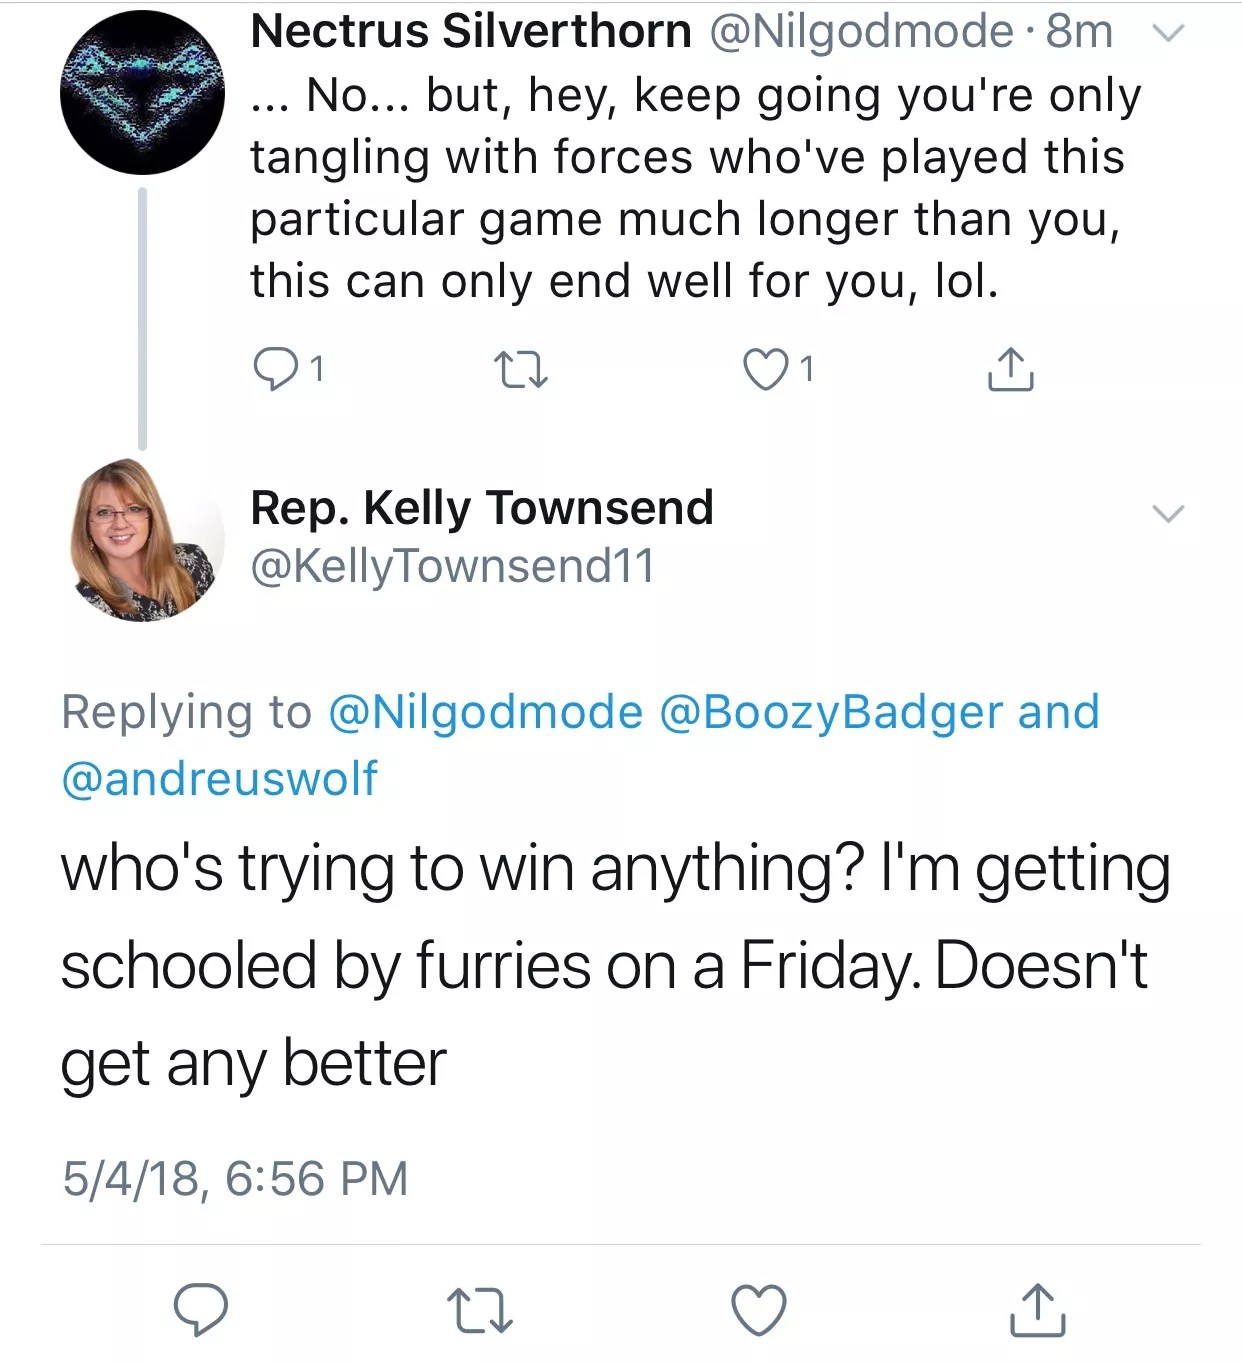This screenshot has height=1363, width=1242.
Task: Open the 8m timestamp on Nectrus's tweet
Action: point(1079,32)
